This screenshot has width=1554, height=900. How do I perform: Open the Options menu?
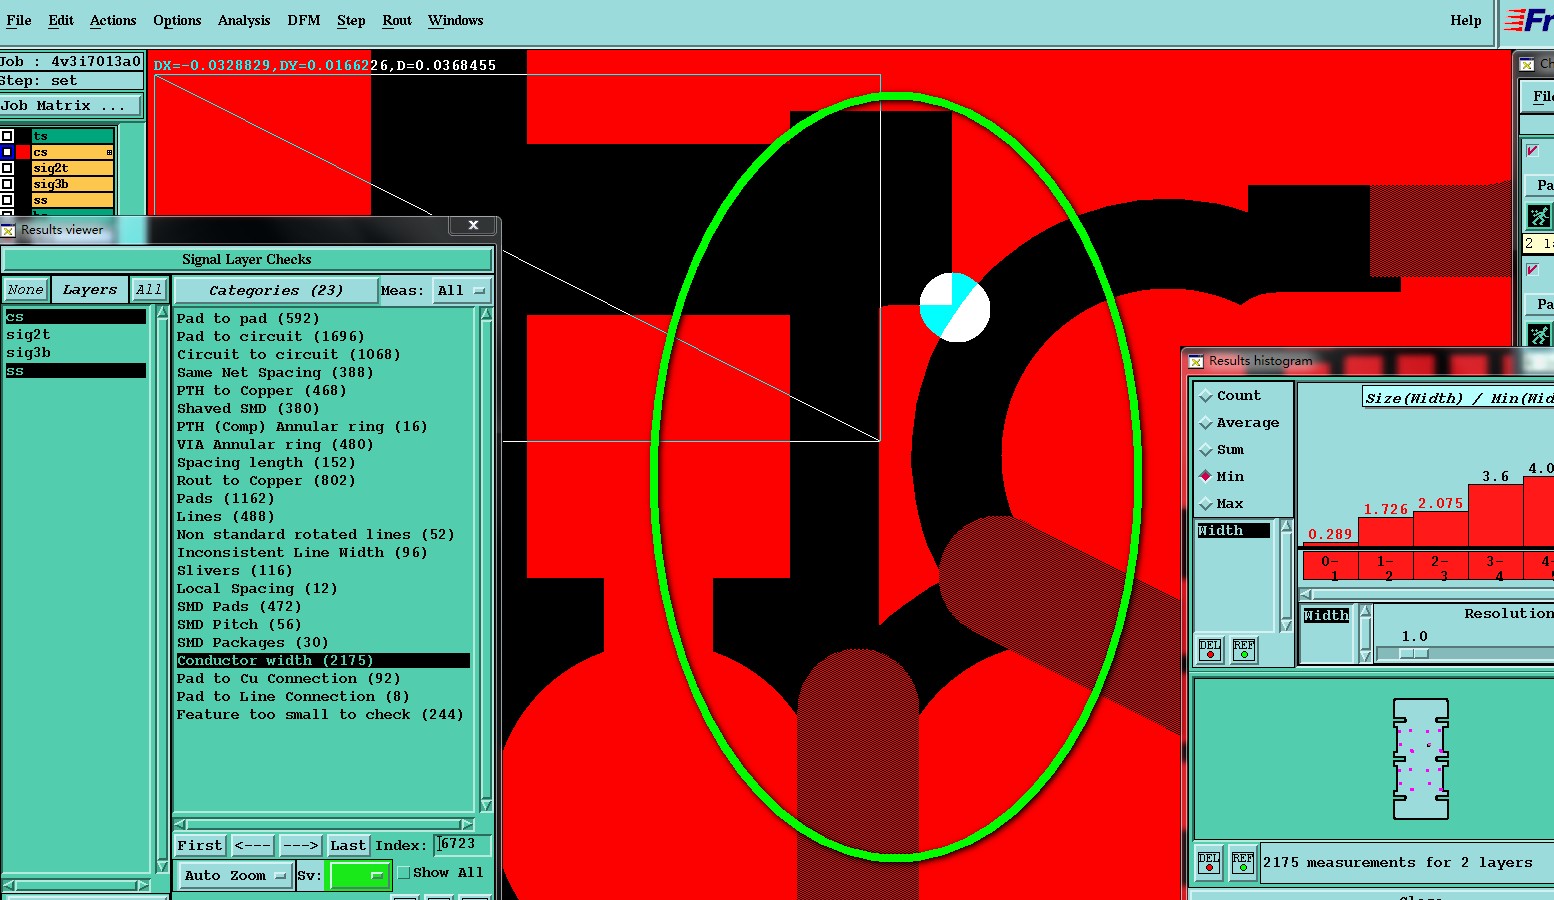177,20
